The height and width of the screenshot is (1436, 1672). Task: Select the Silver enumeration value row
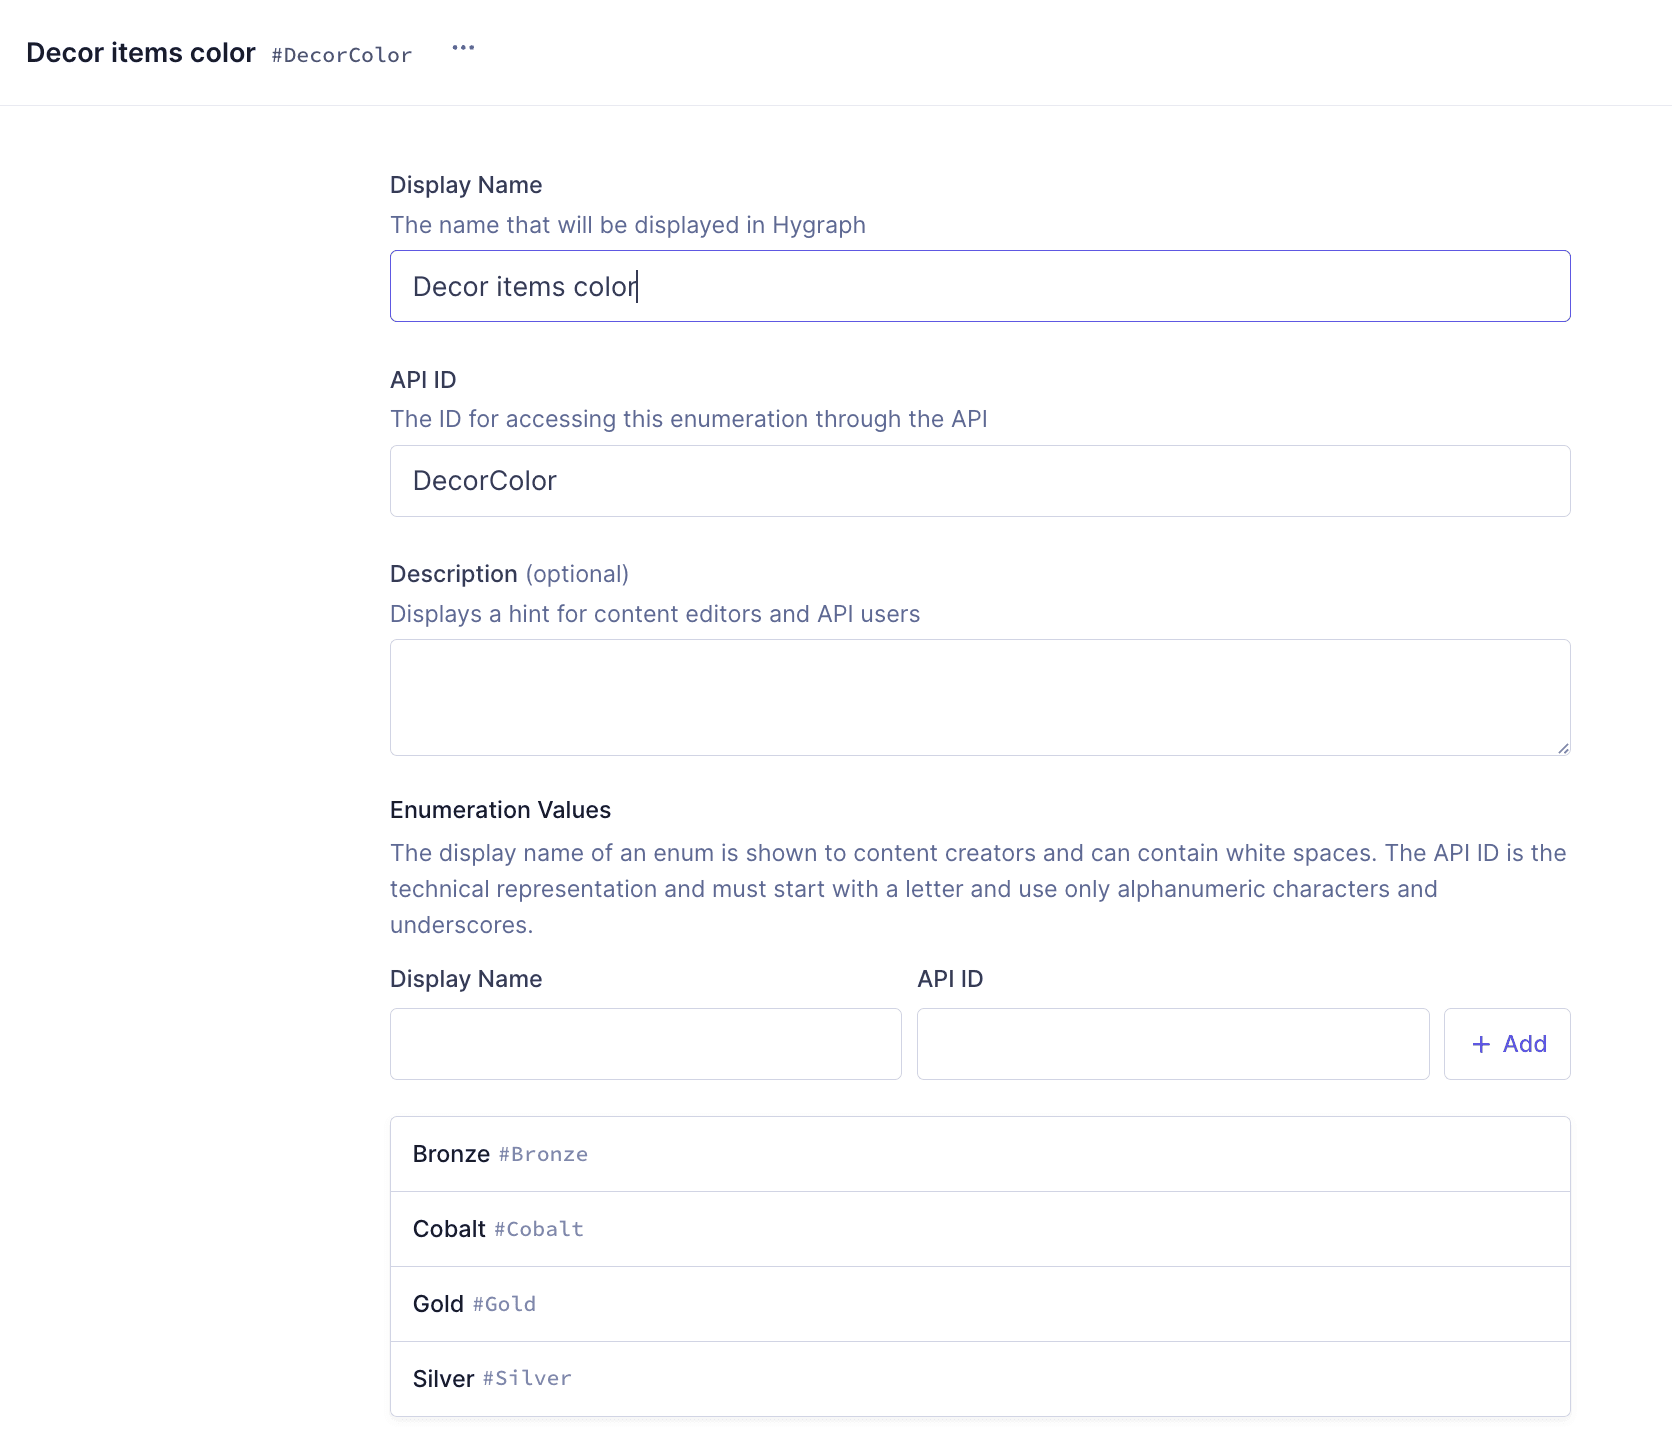(979, 1379)
